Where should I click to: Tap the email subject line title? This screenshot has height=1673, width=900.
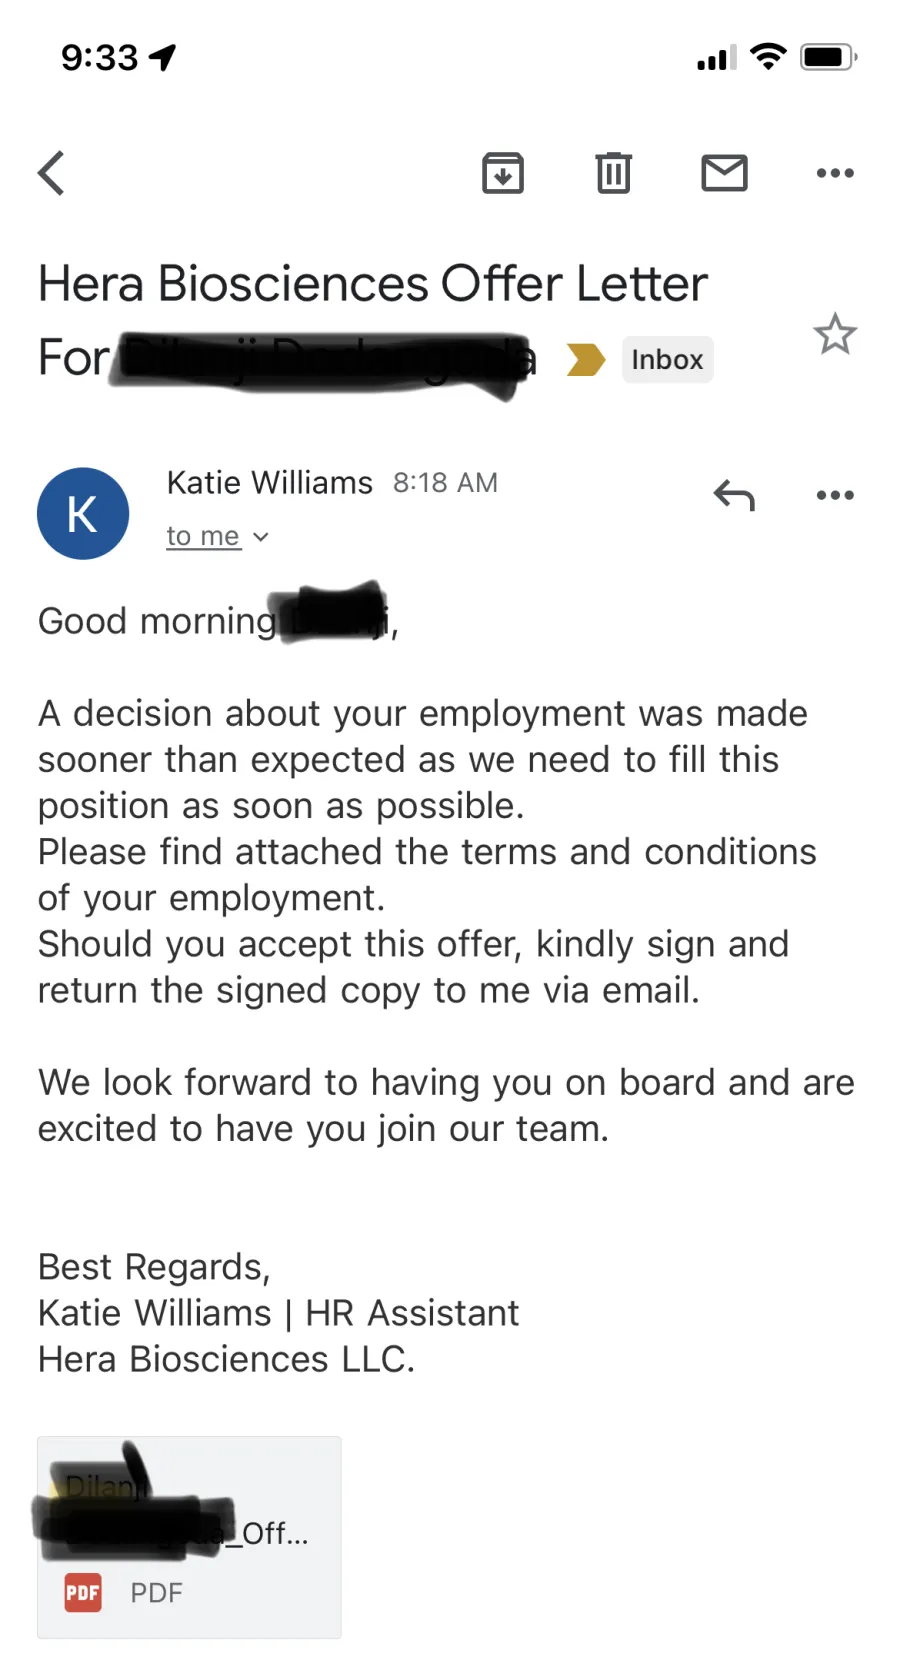pos(372,320)
